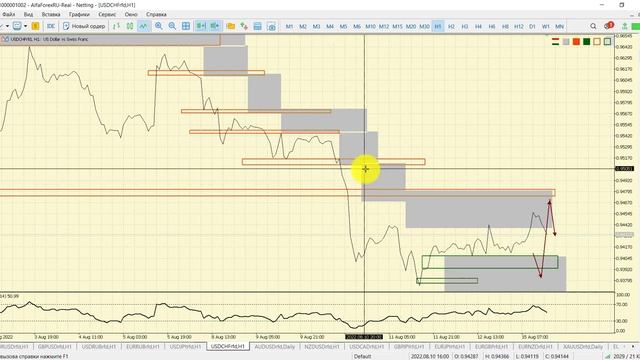Click the indicators list icon with arrows
Viewport: 640px width, 360px height.
click(x=244, y=26)
